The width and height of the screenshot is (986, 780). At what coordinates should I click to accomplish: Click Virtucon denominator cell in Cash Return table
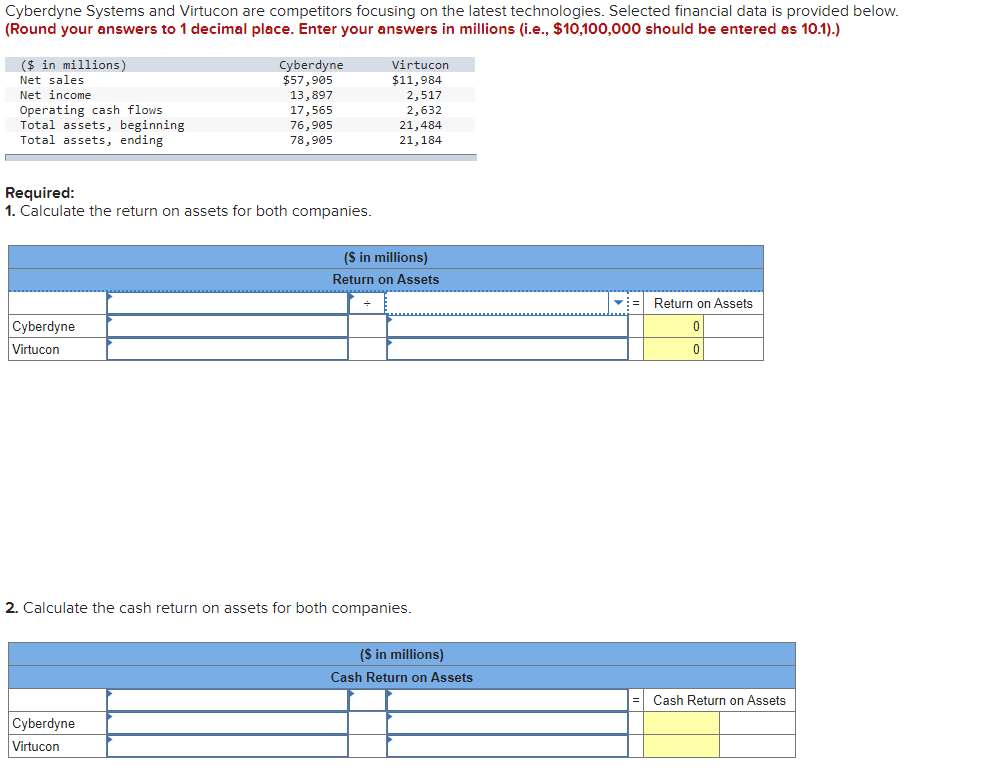click(x=507, y=746)
